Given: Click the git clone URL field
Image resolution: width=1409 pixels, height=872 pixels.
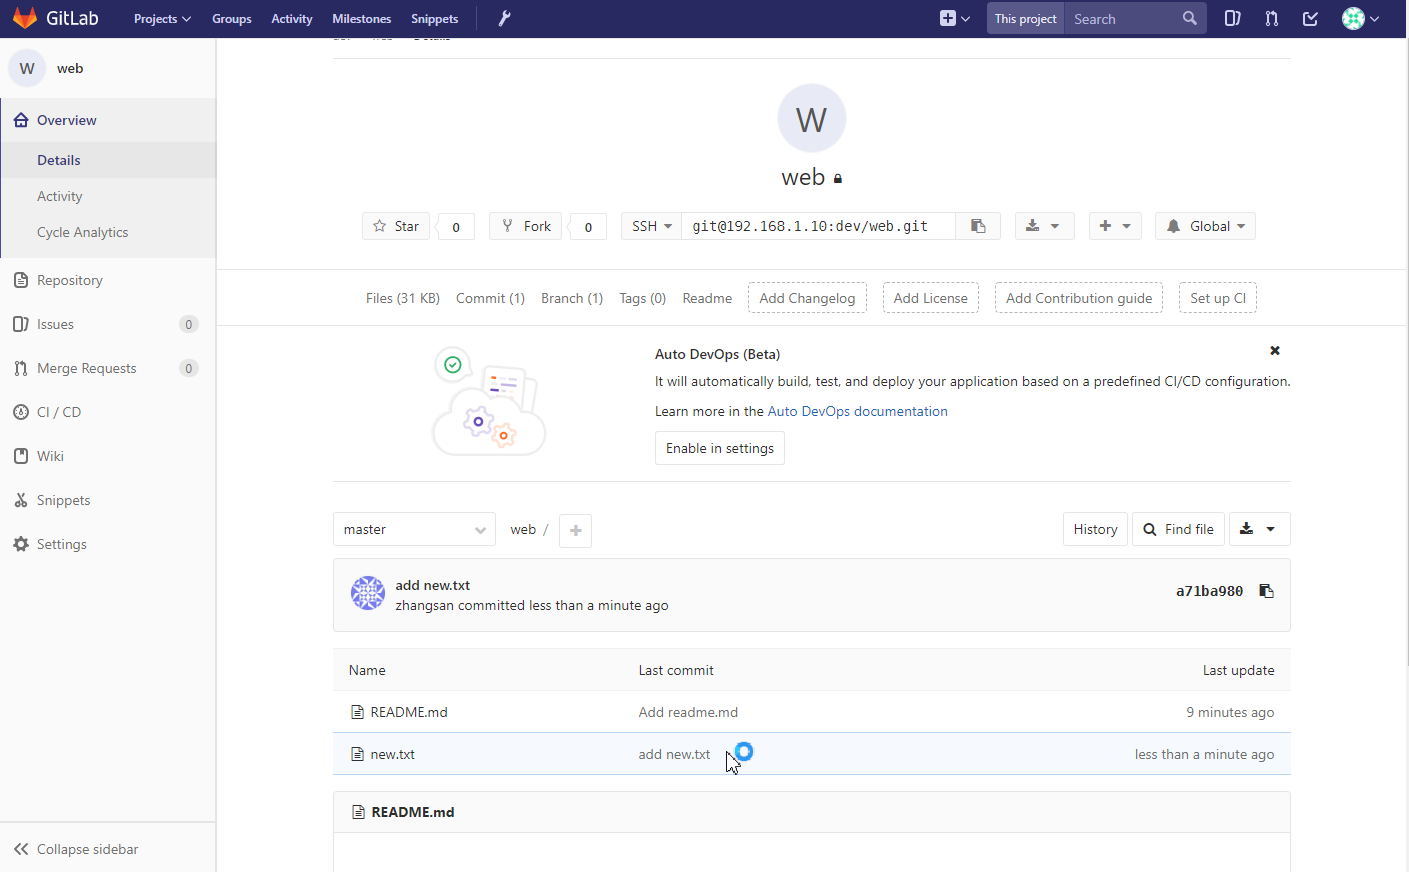Looking at the screenshot, I should pyautogui.click(x=818, y=226).
